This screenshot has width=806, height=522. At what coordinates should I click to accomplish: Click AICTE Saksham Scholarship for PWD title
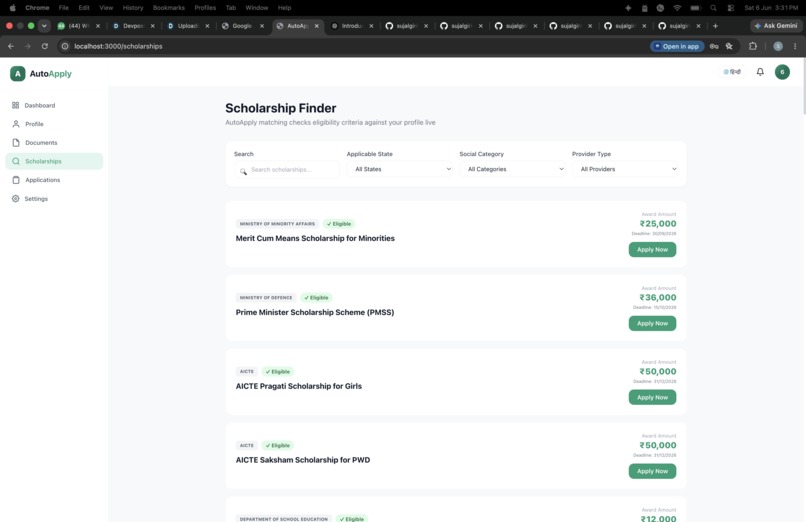pyautogui.click(x=303, y=460)
